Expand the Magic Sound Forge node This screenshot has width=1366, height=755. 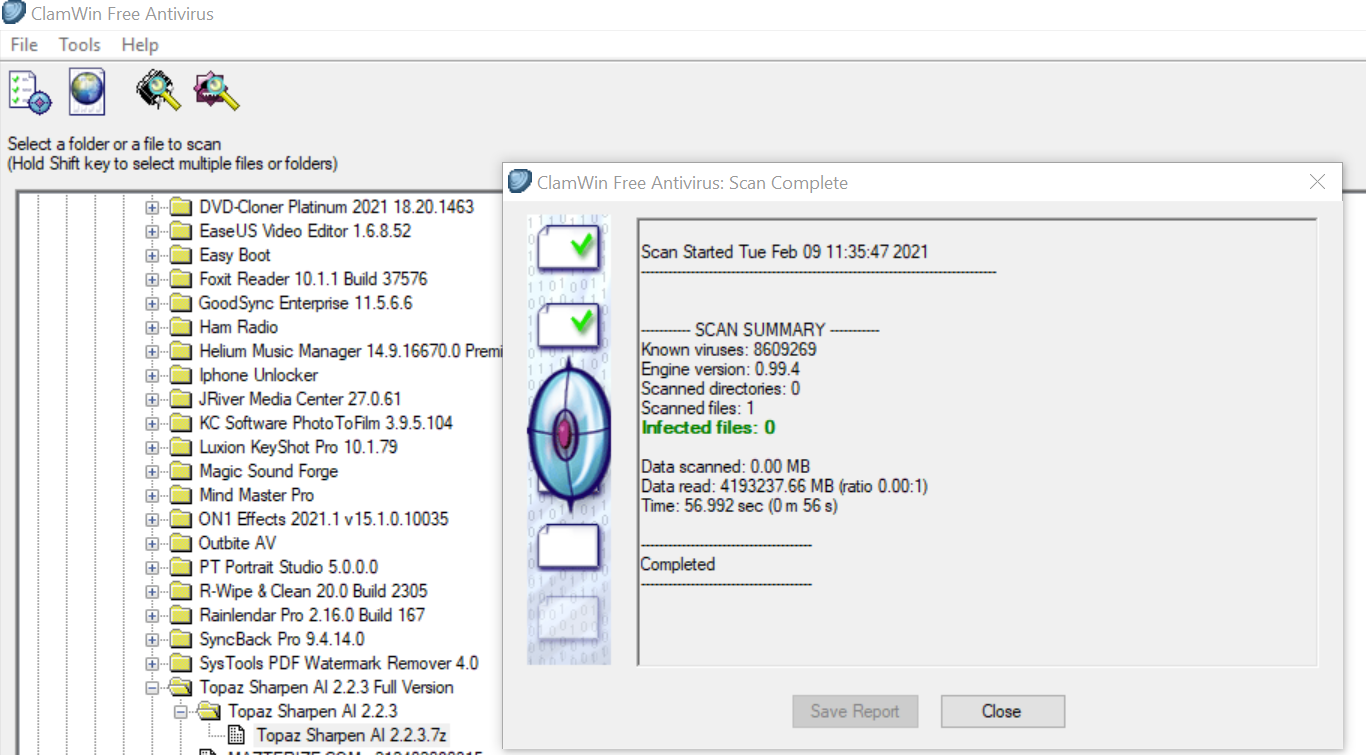coord(152,471)
